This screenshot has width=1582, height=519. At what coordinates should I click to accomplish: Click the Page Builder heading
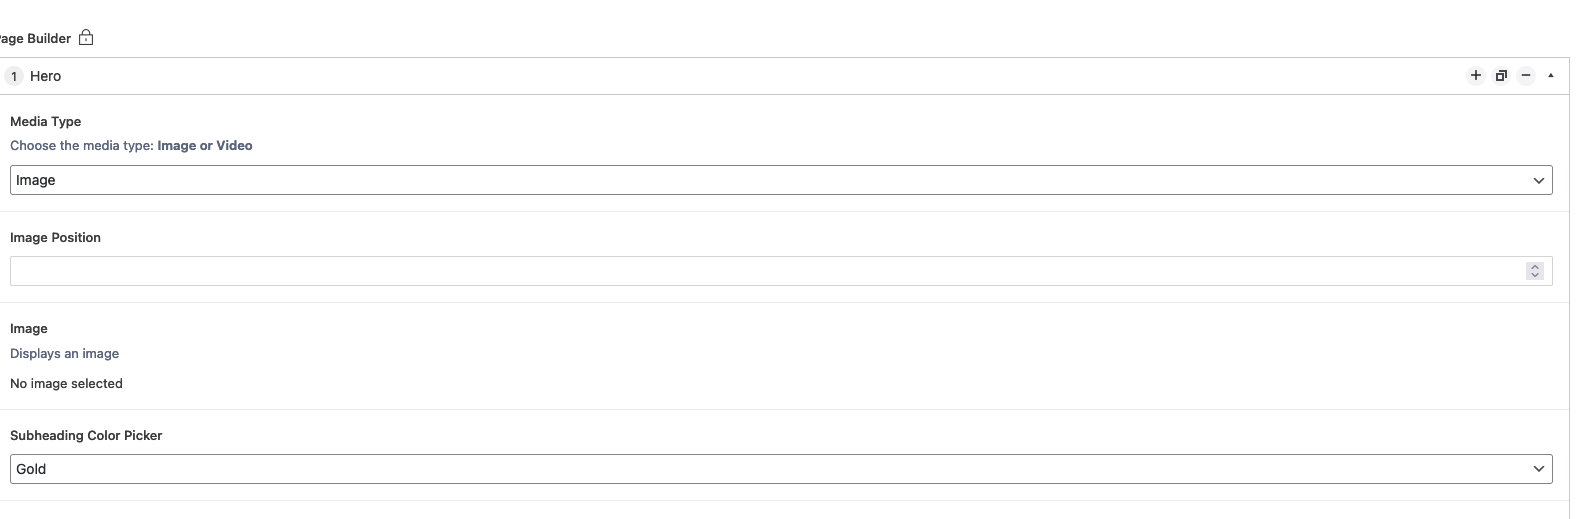click(x=35, y=39)
